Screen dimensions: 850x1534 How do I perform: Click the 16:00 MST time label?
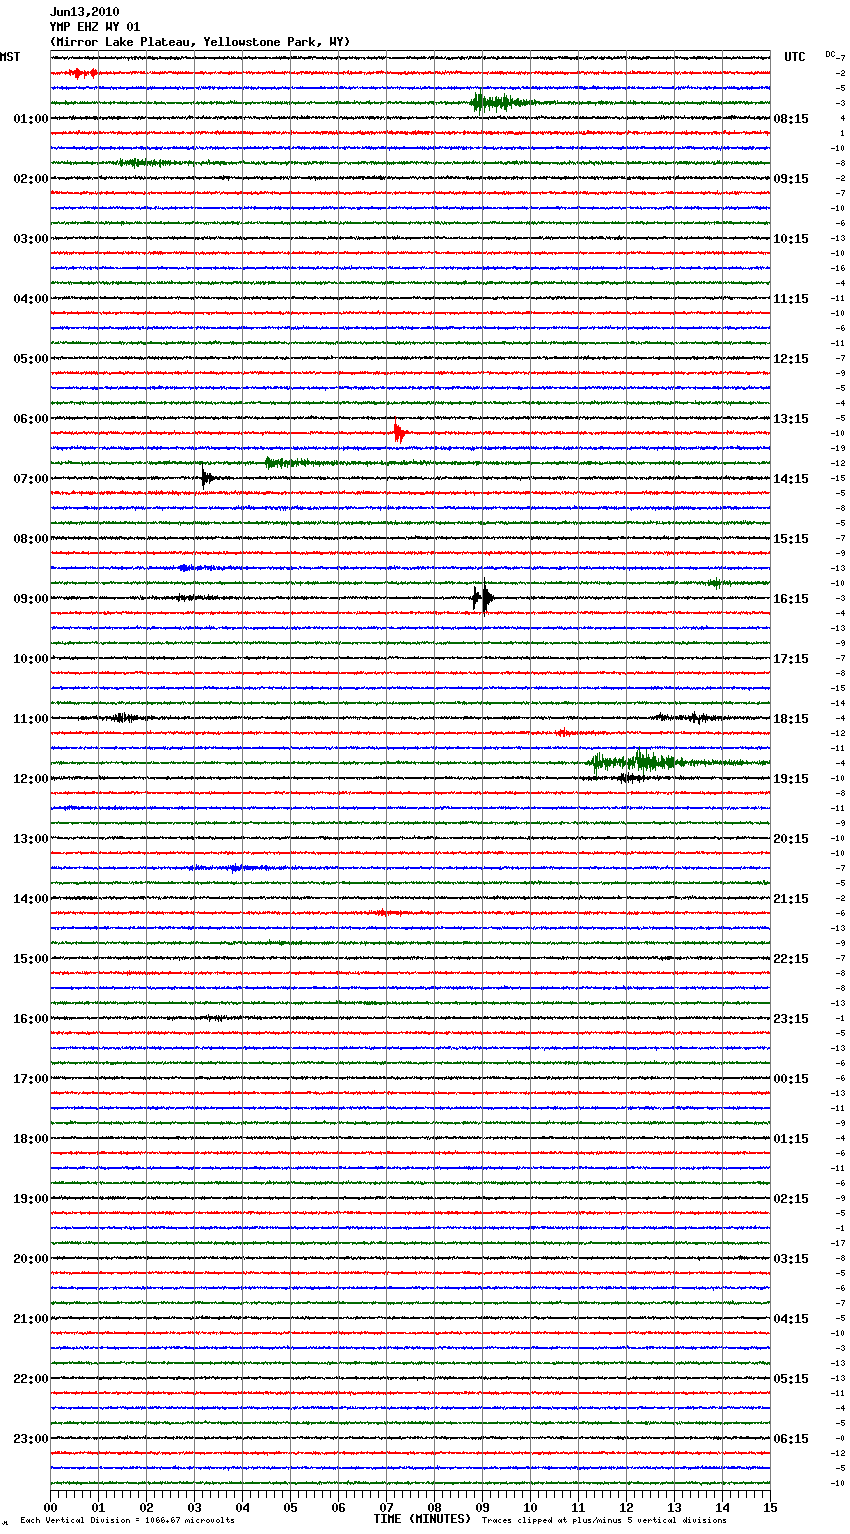31,1019
